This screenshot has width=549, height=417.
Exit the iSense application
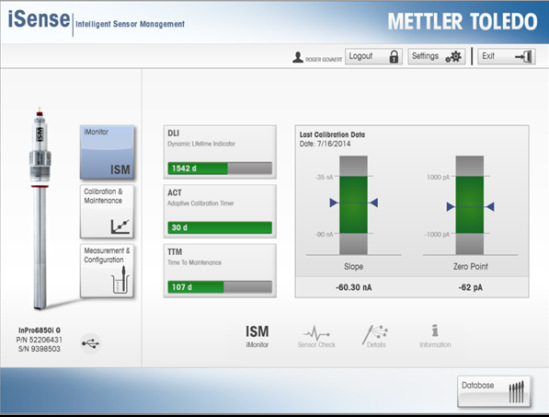click(507, 56)
